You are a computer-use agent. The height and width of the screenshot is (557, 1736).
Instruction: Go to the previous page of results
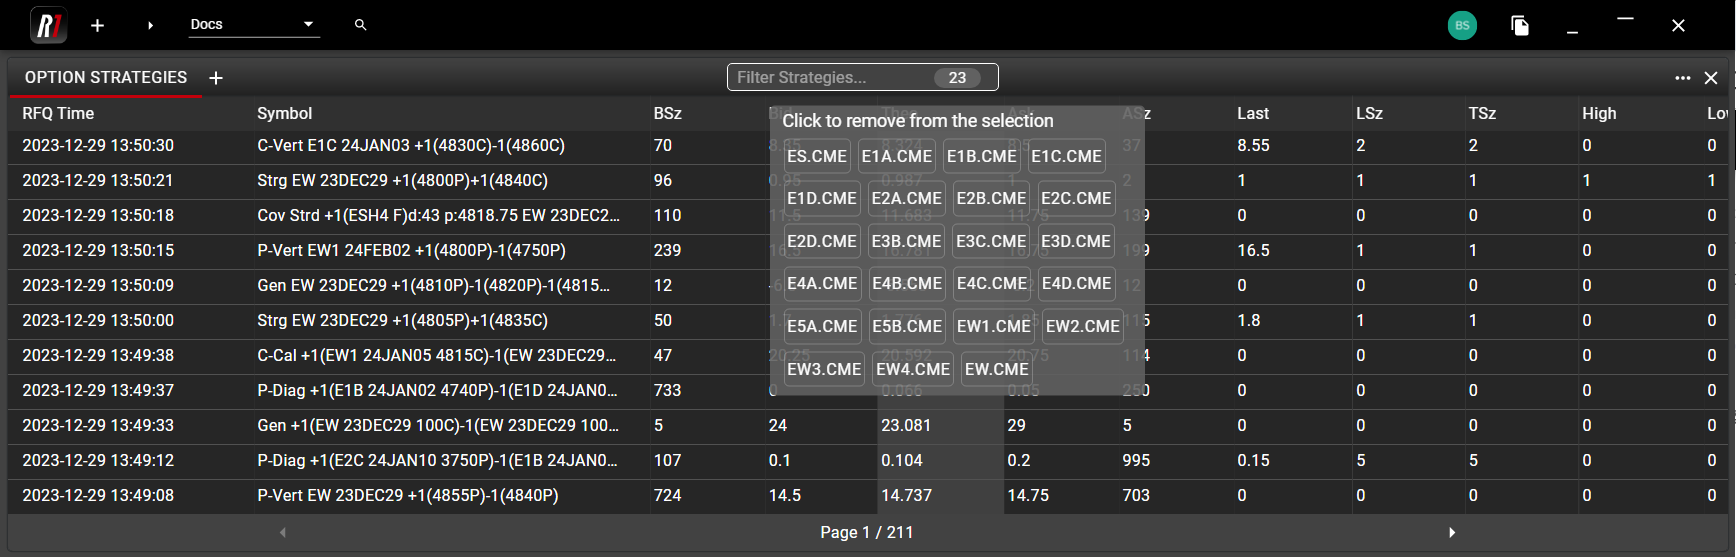(283, 532)
